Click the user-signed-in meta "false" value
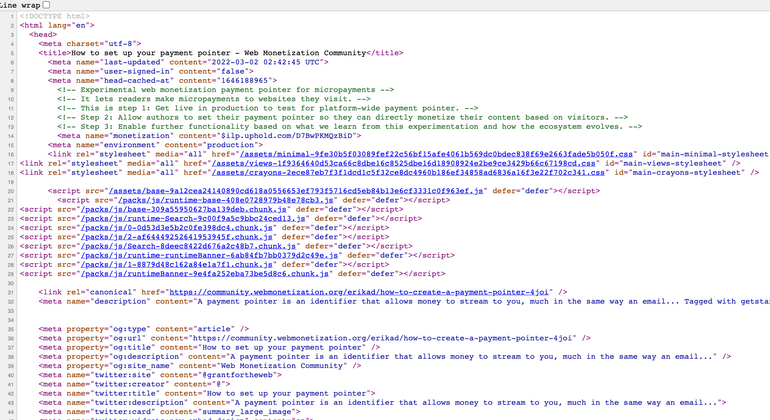The height and width of the screenshot is (420, 770). click(x=234, y=72)
